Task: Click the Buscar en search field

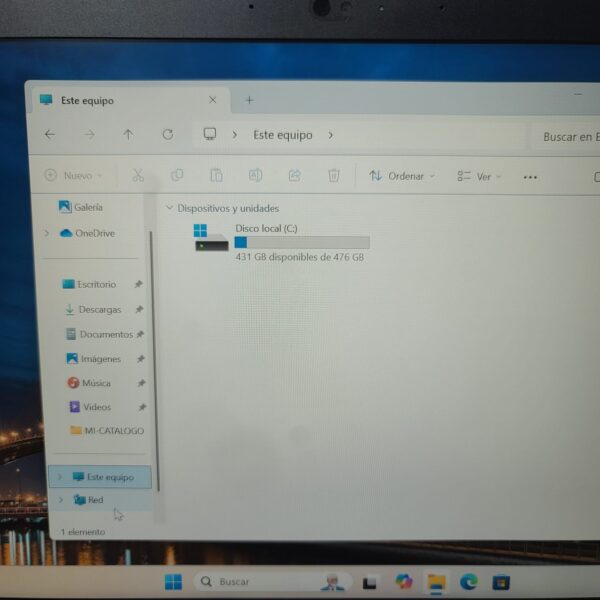Action: (567, 137)
